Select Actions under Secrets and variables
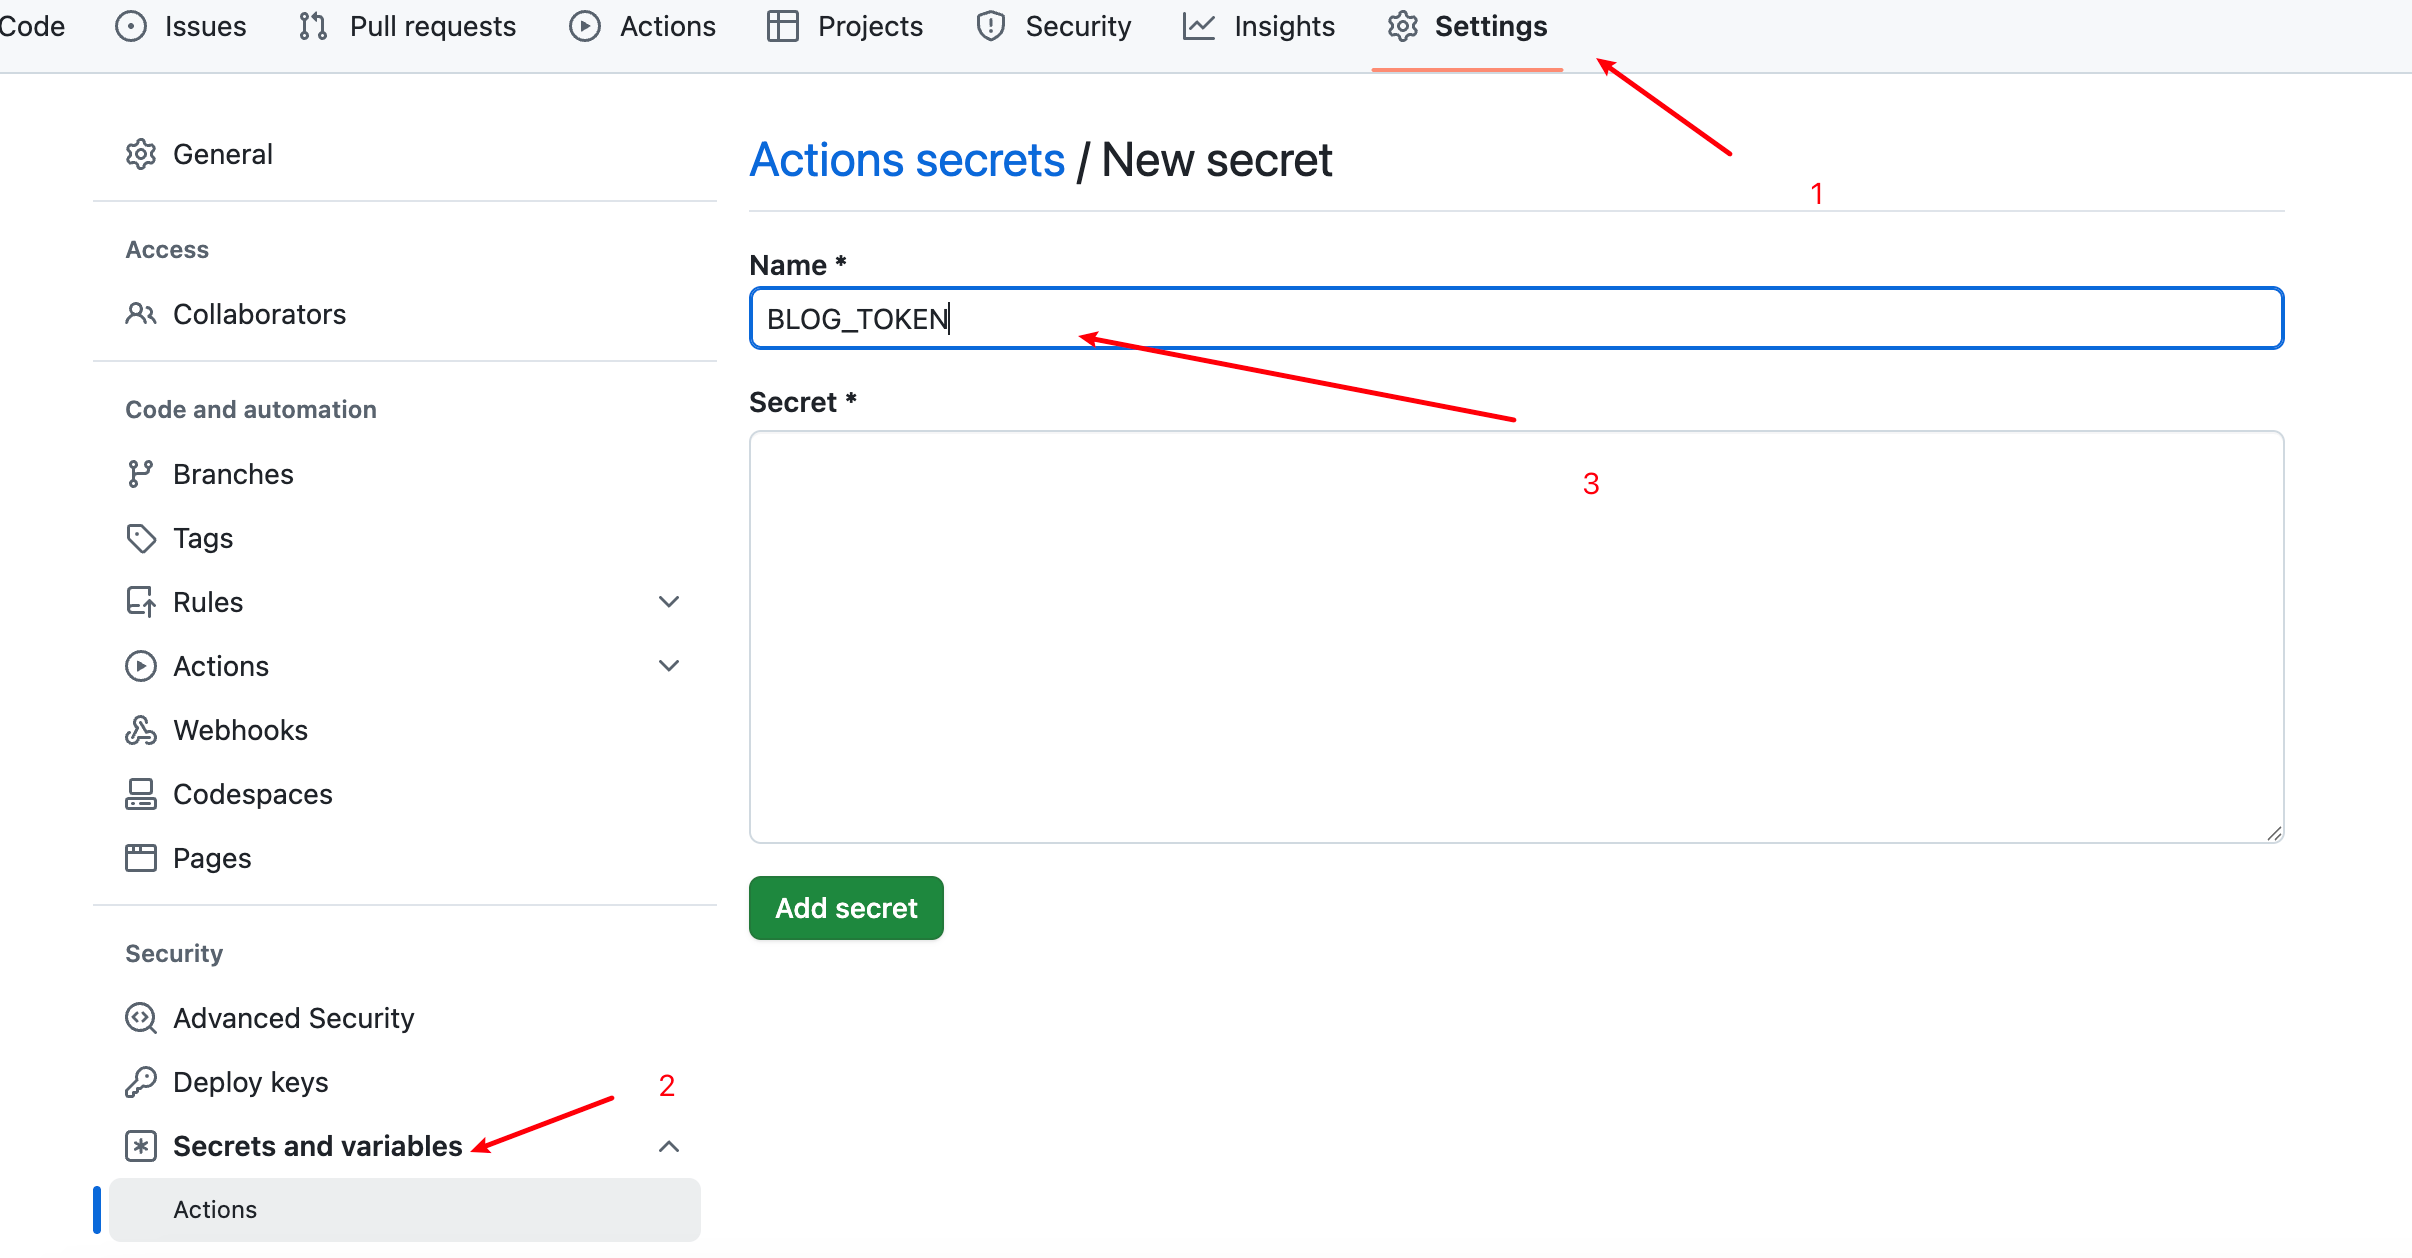Image resolution: width=2412 pixels, height=1258 pixels. pos(215,1210)
